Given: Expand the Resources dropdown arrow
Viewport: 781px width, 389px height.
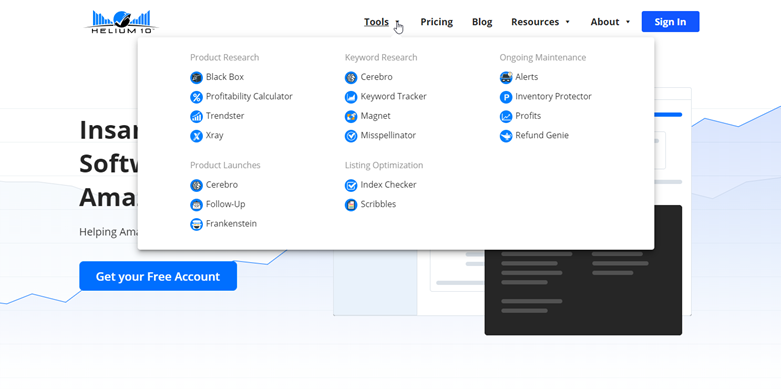Looking at the screenshot, I should point(567,22).
